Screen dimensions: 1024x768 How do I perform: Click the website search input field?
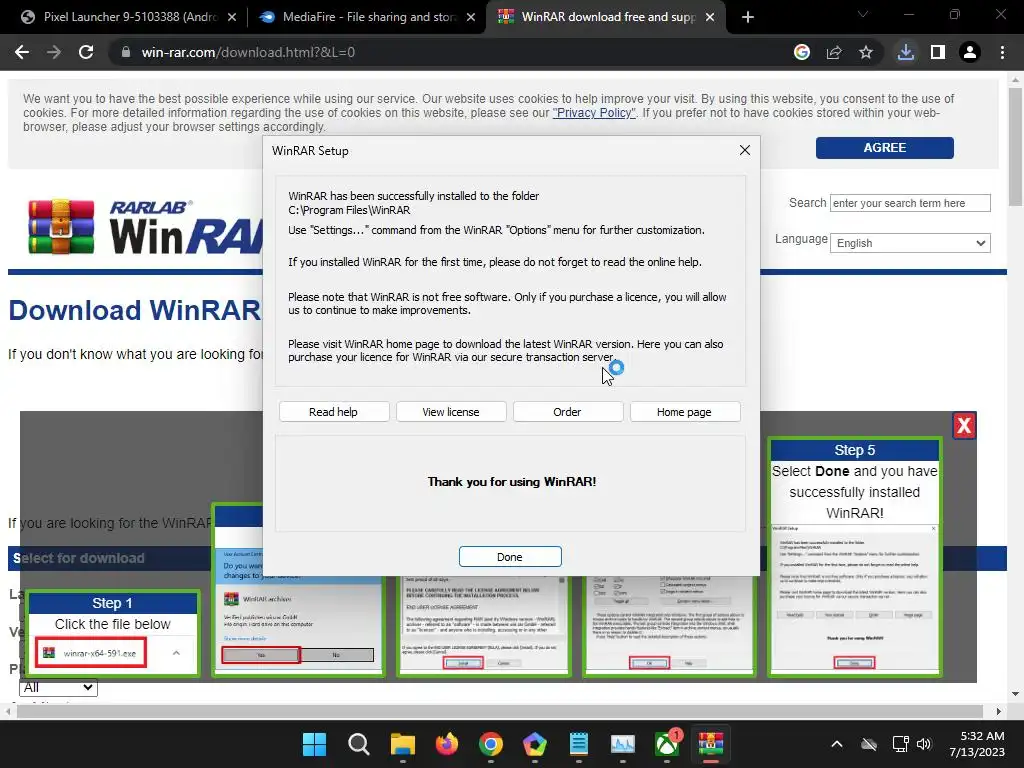pyautogui.click(x=910, y=203)
